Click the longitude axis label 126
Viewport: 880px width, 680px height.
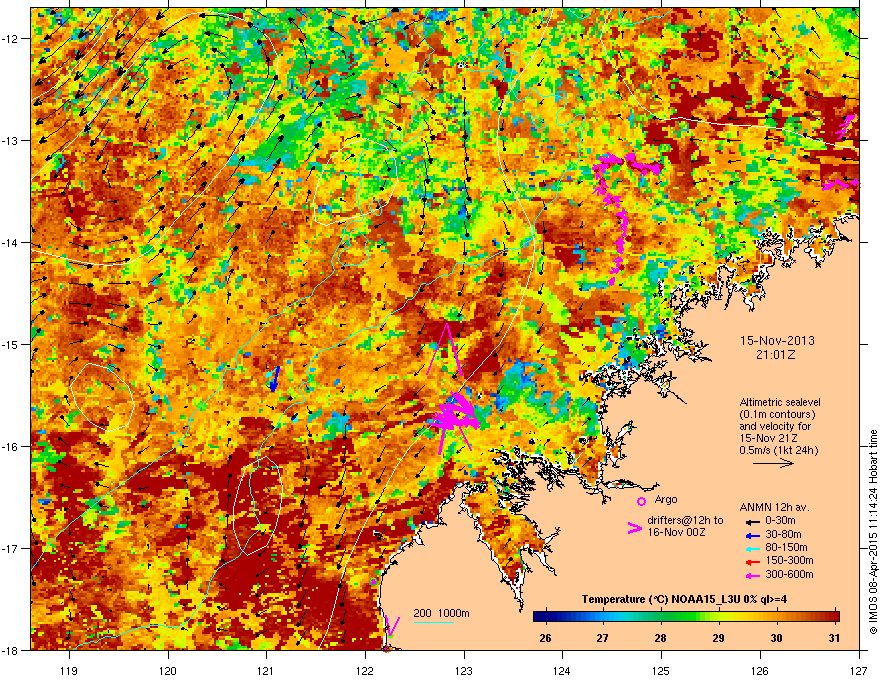(x=760, y=670)
